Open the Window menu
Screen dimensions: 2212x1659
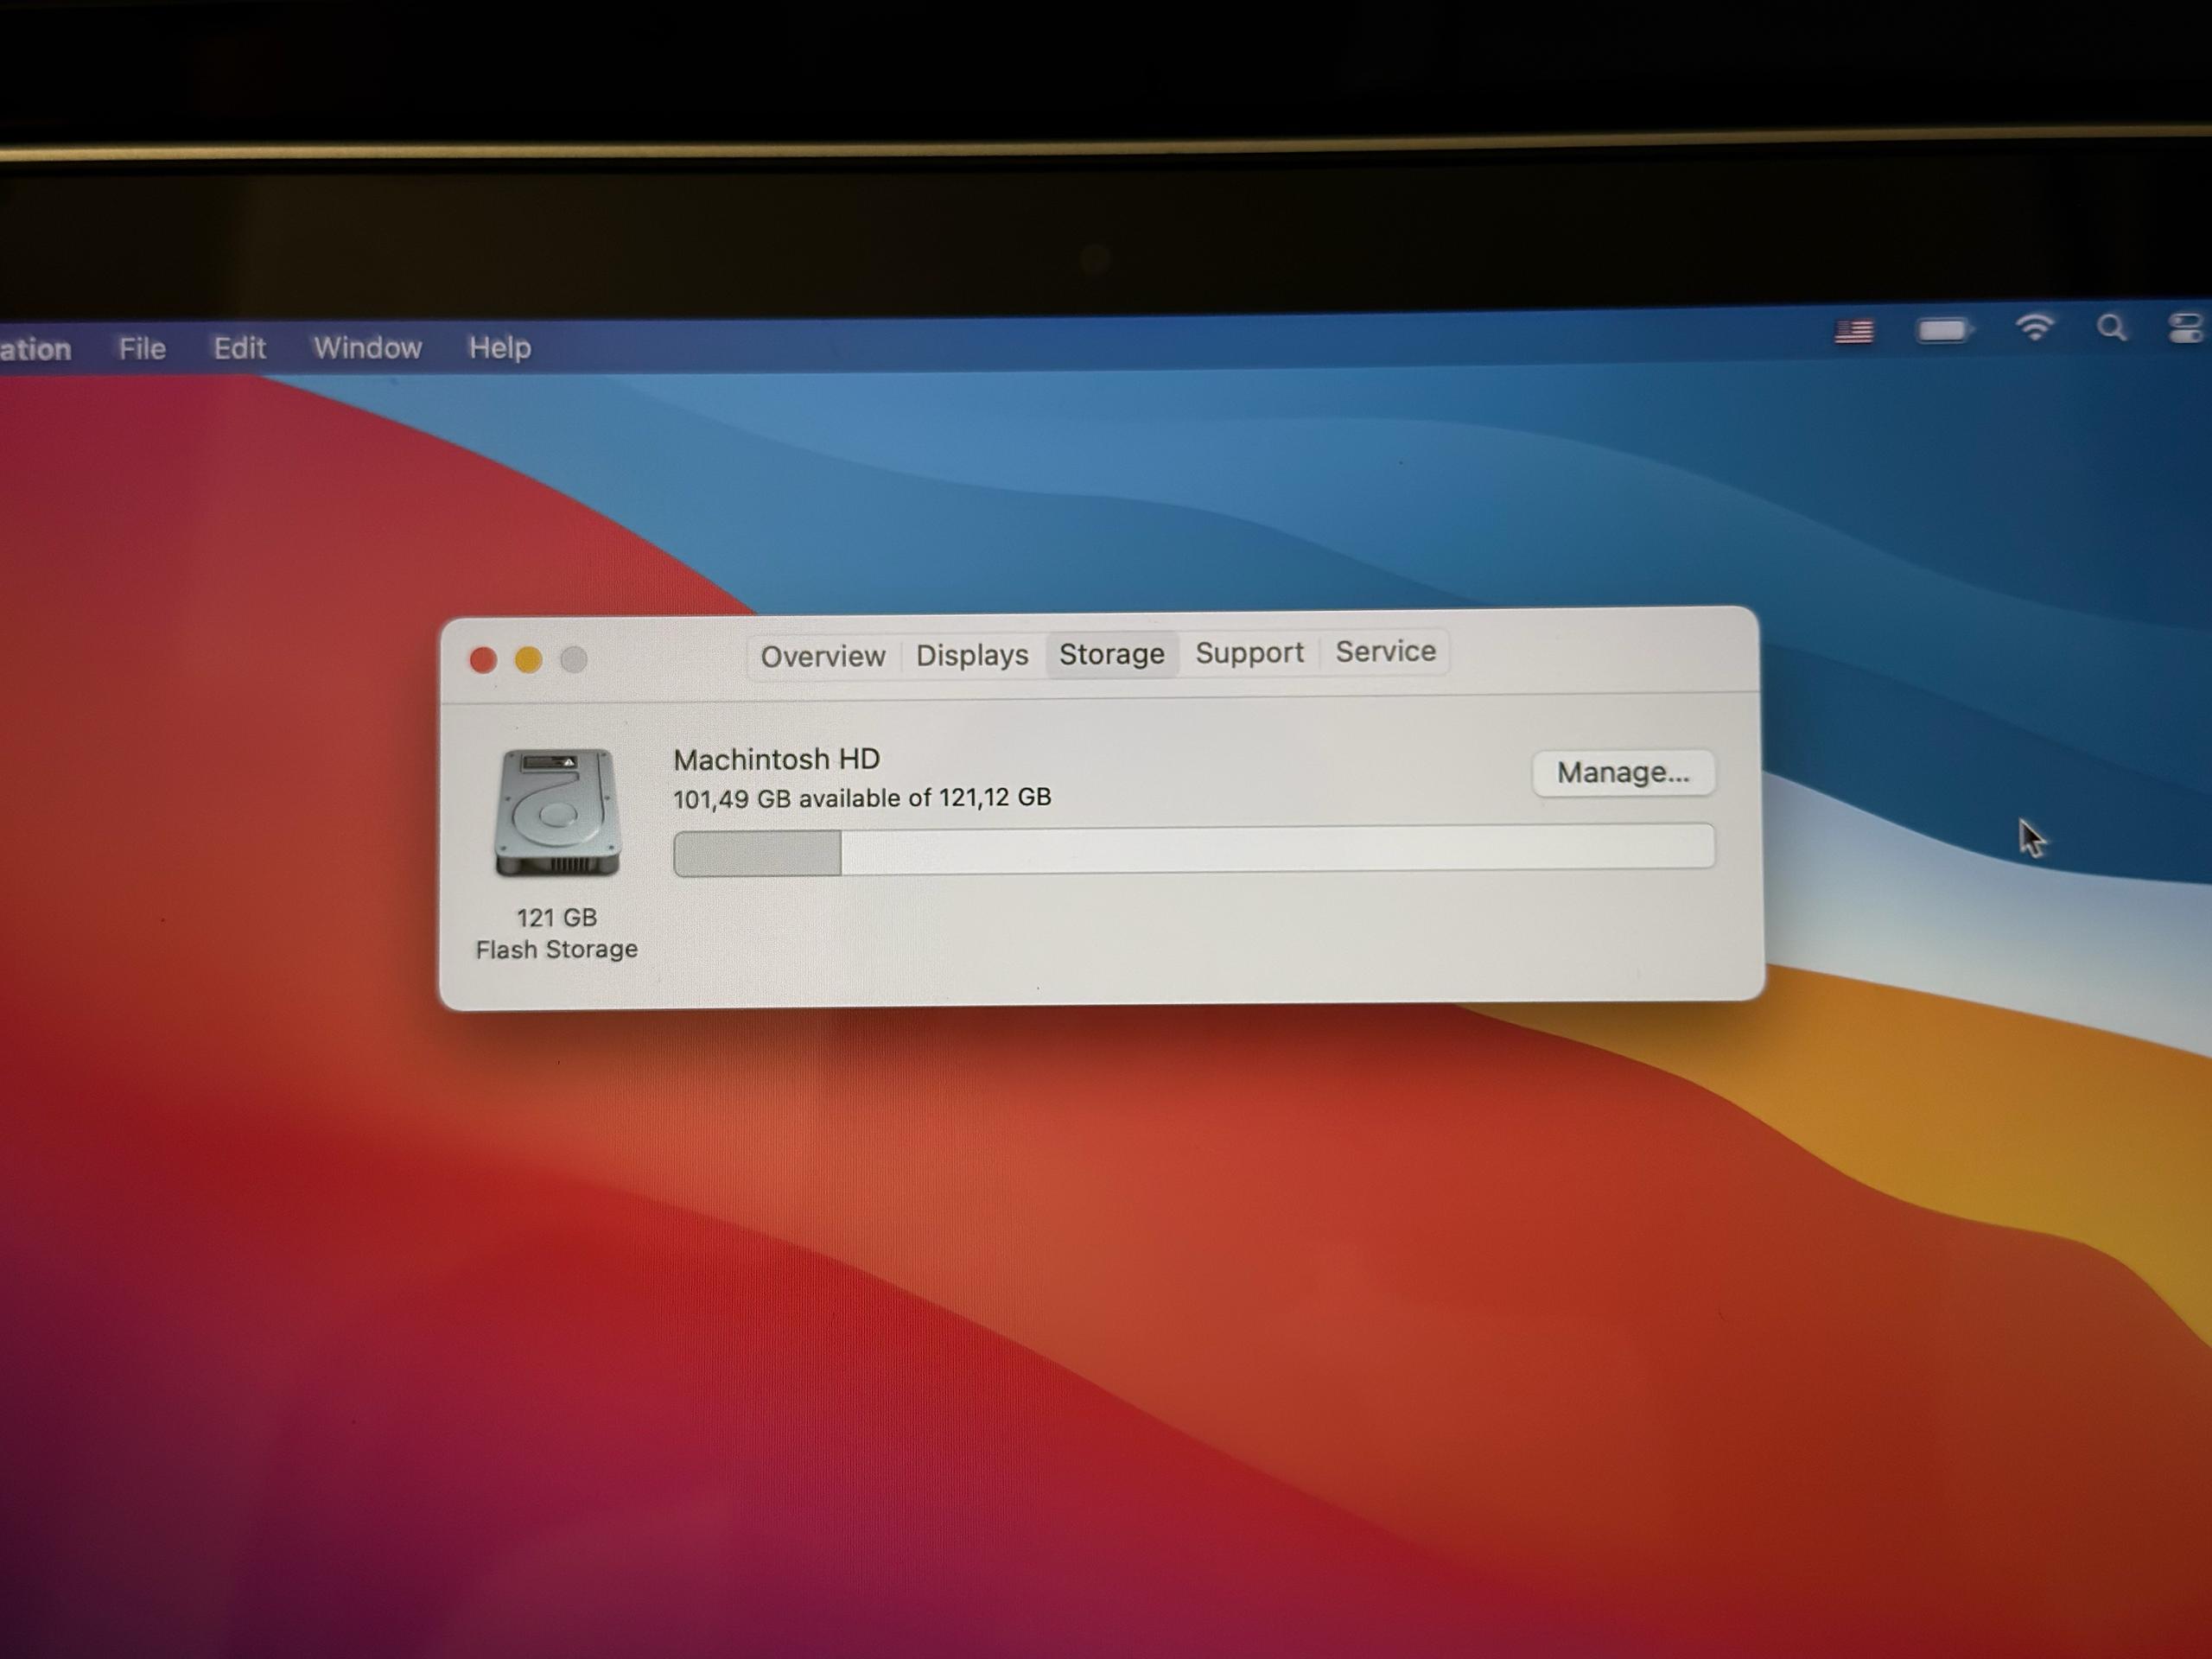coord(367,348)
